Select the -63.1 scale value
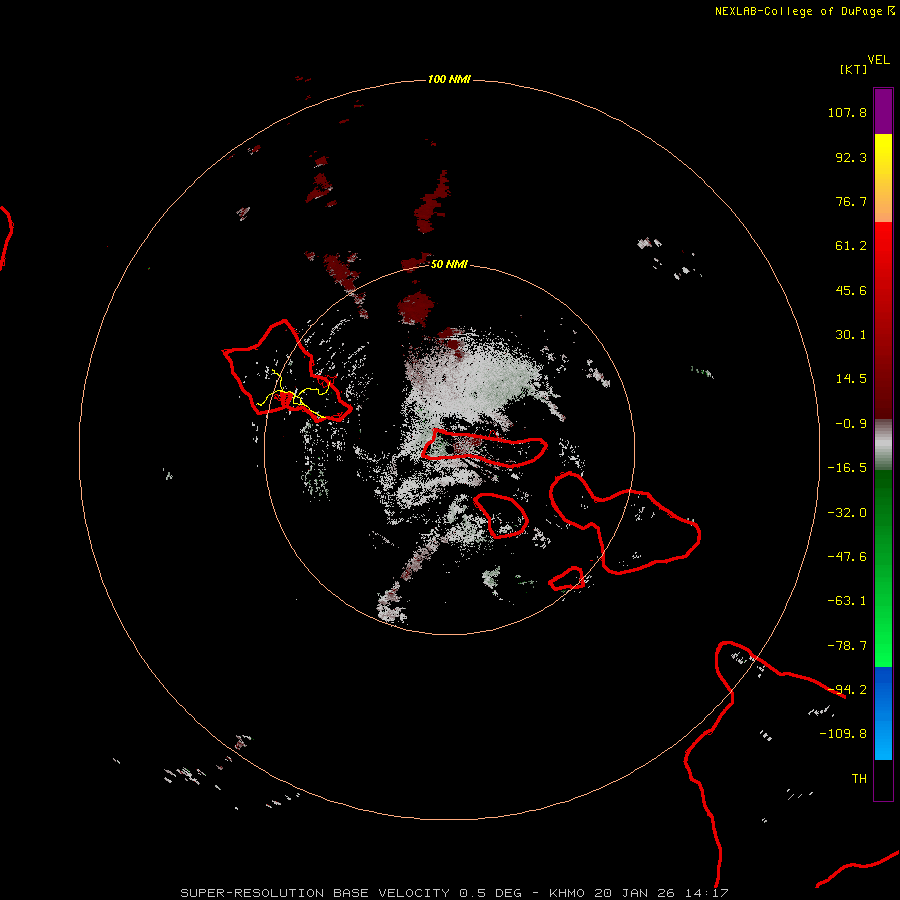Viewport: 900px width, 900px height. 847,601
